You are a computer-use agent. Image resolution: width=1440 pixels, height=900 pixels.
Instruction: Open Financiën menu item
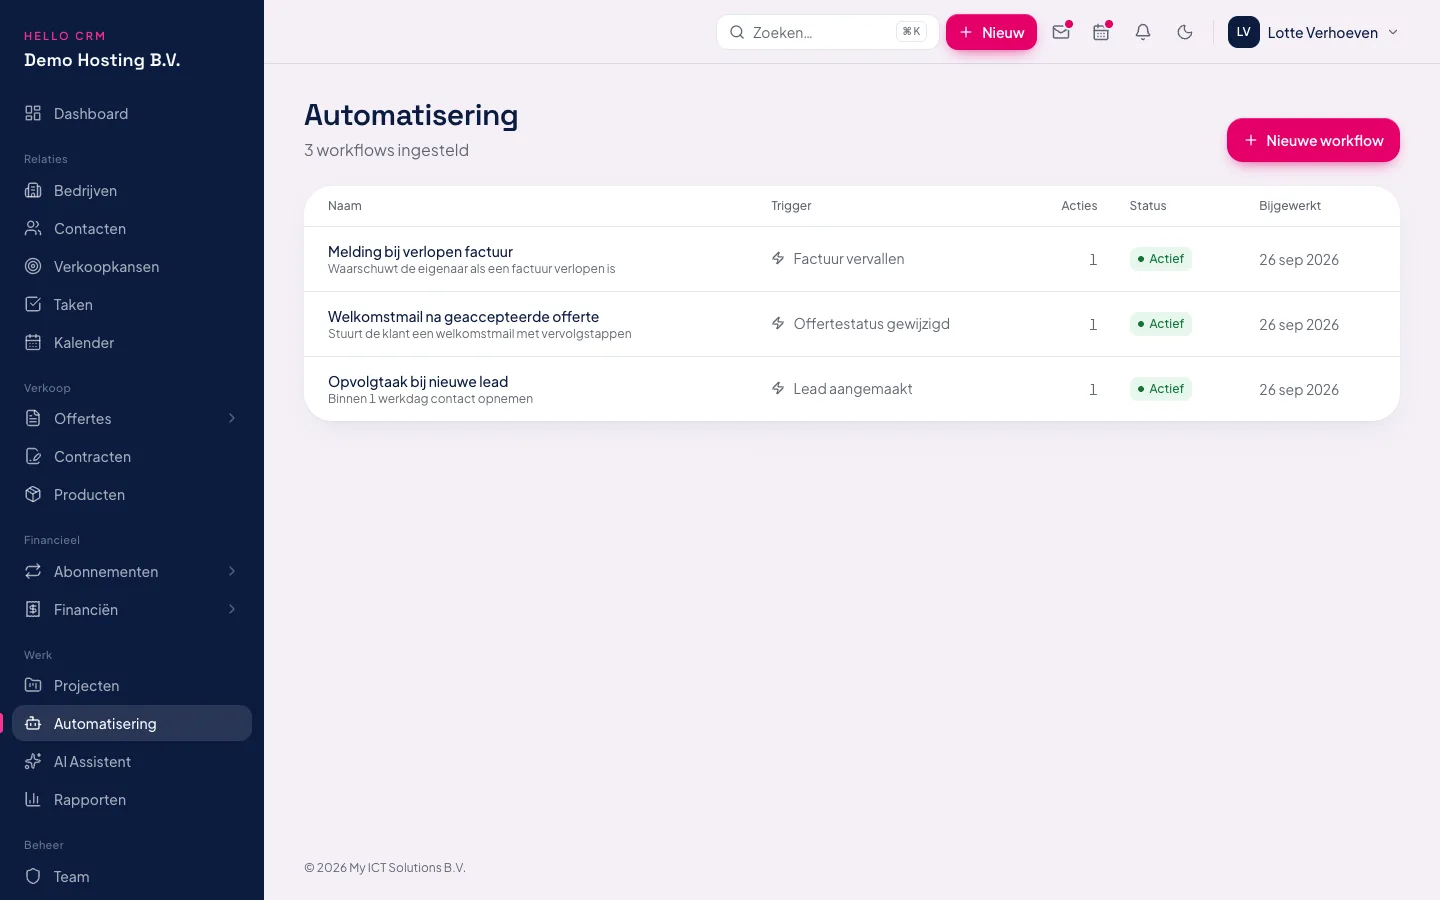(x=132, y=609)
